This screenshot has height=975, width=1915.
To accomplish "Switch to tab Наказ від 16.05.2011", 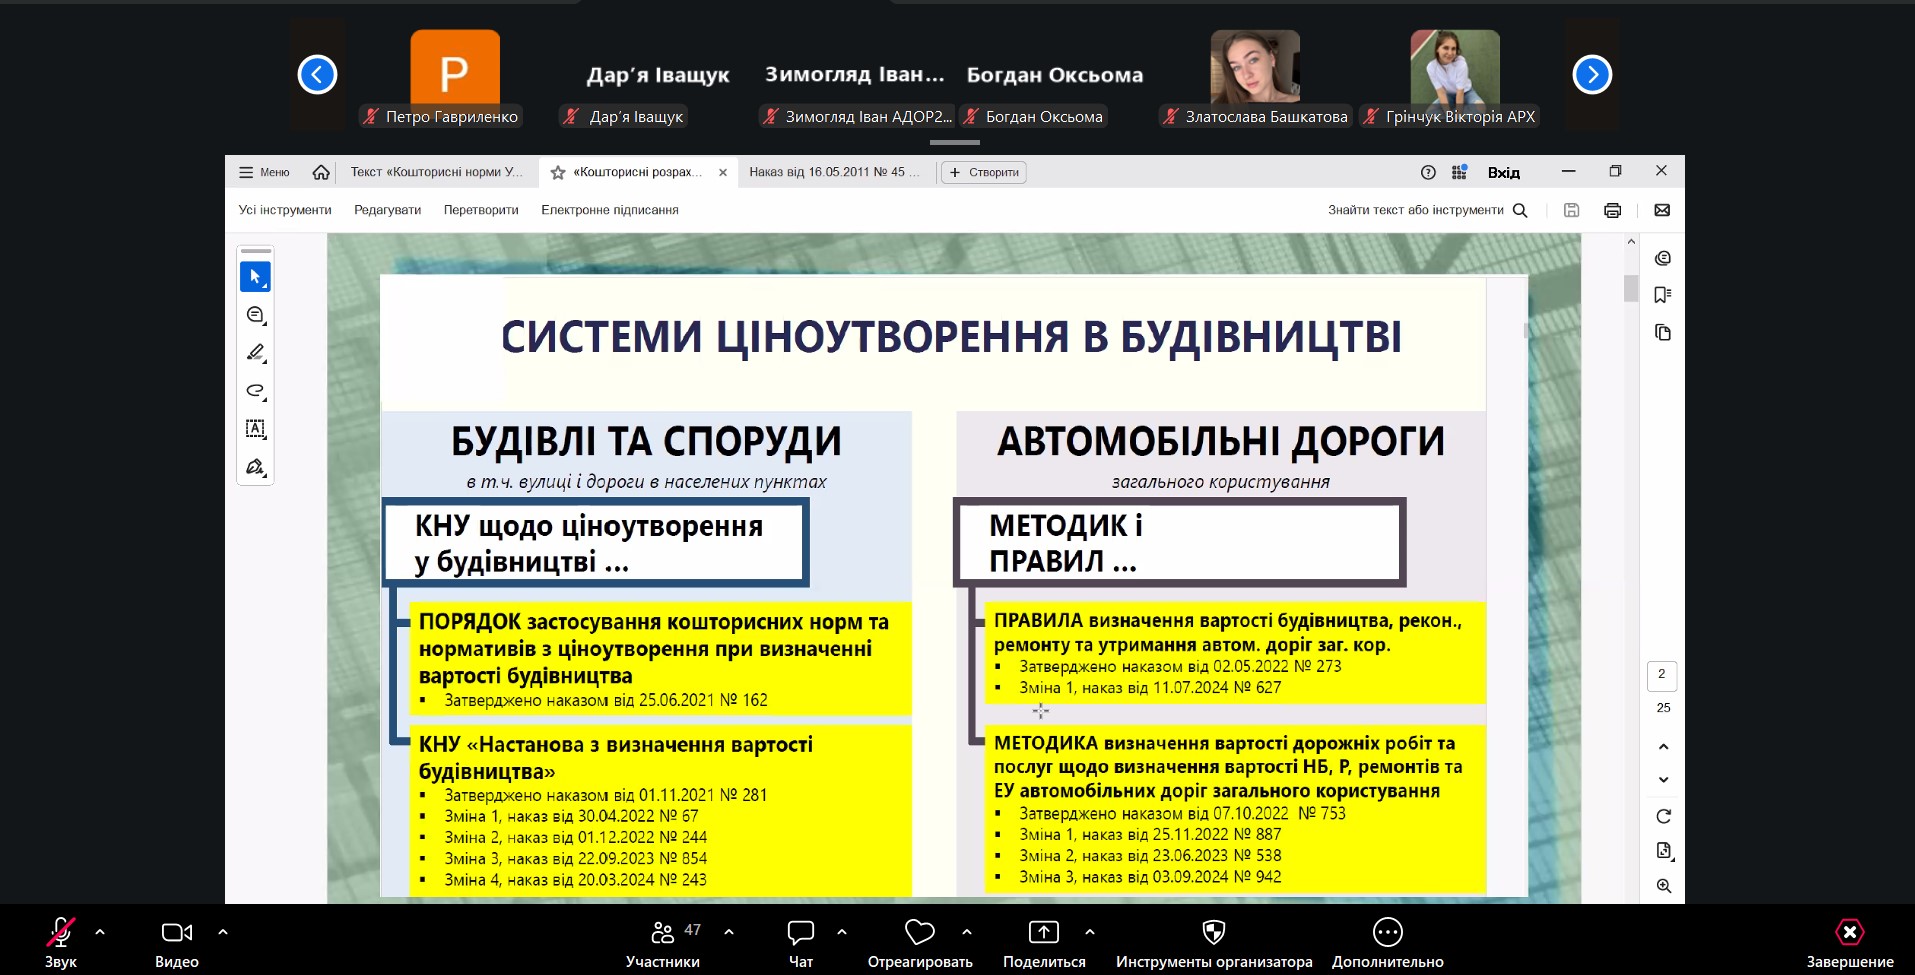I will click(x=834, y=172).
